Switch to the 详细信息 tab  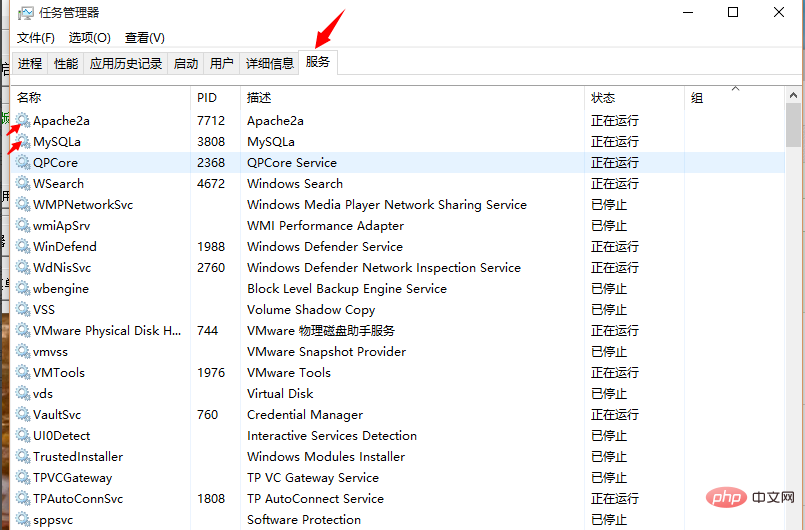(x=270, y=63)
